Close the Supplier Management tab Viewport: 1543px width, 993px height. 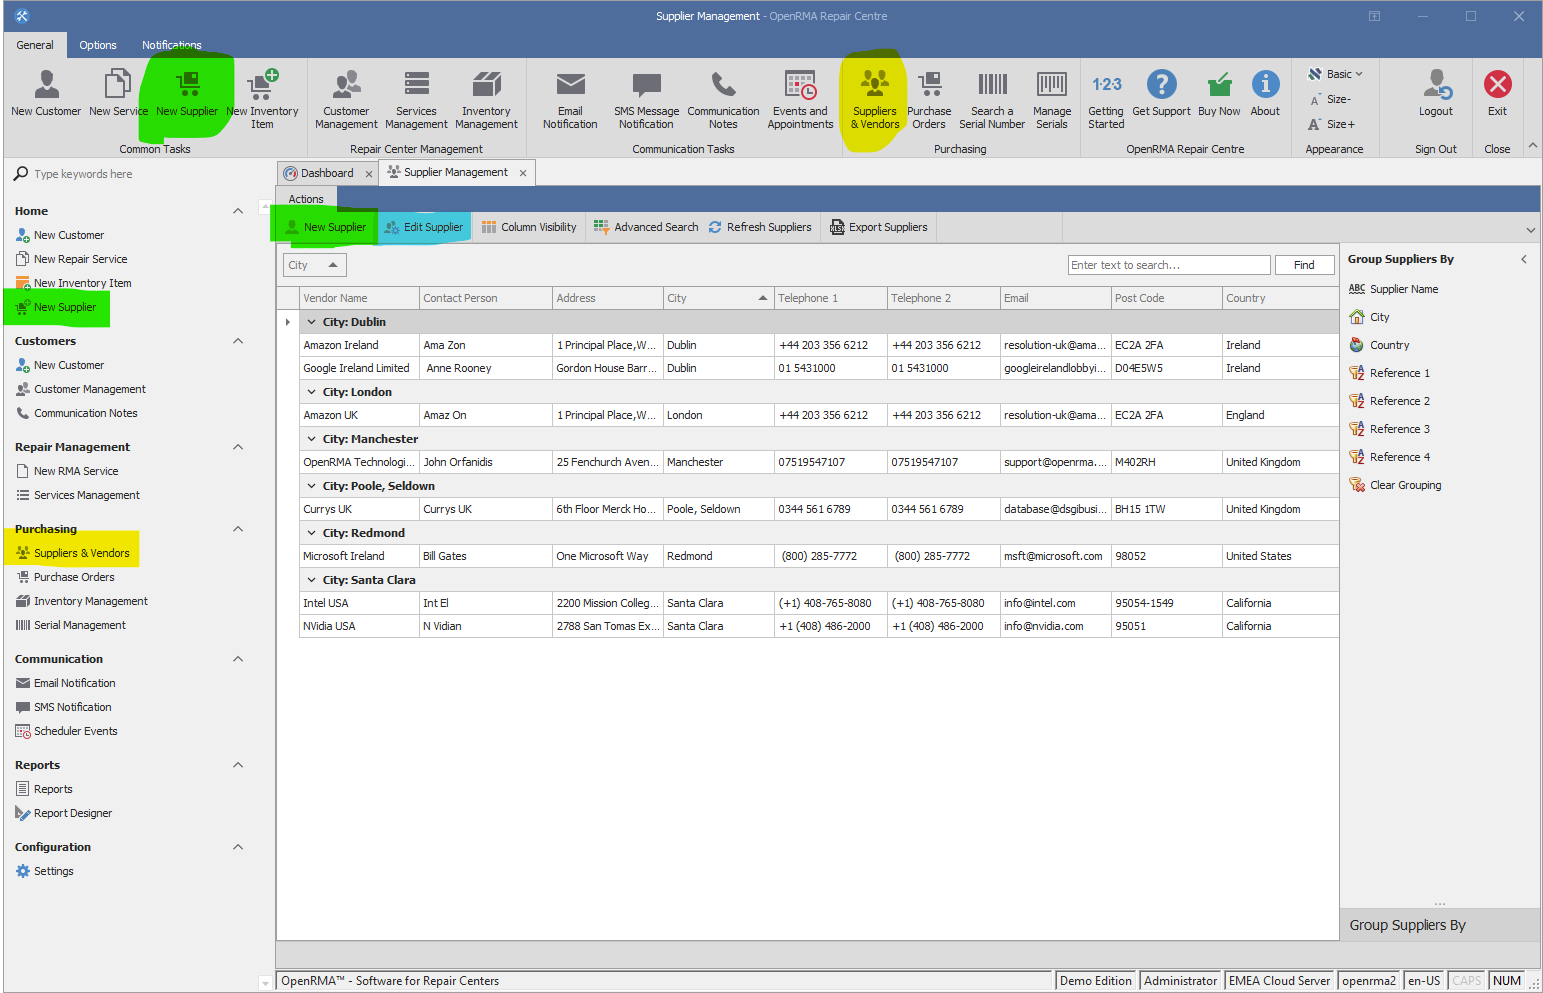click(523, 173)
